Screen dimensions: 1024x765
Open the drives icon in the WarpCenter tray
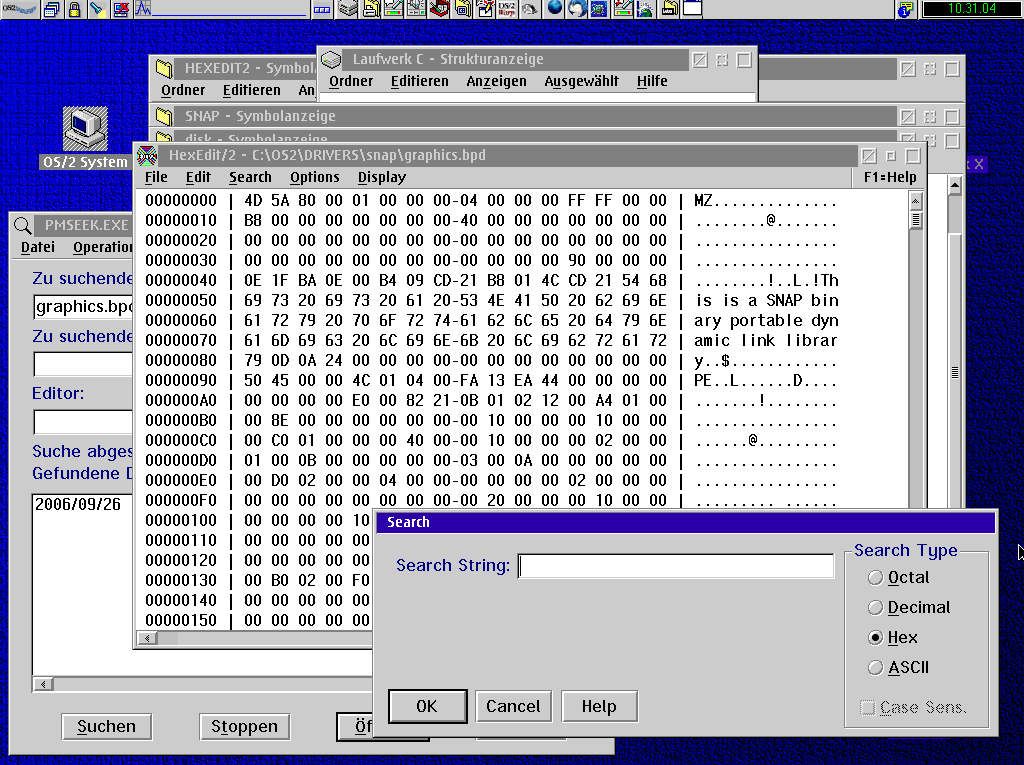coord(349,8)
